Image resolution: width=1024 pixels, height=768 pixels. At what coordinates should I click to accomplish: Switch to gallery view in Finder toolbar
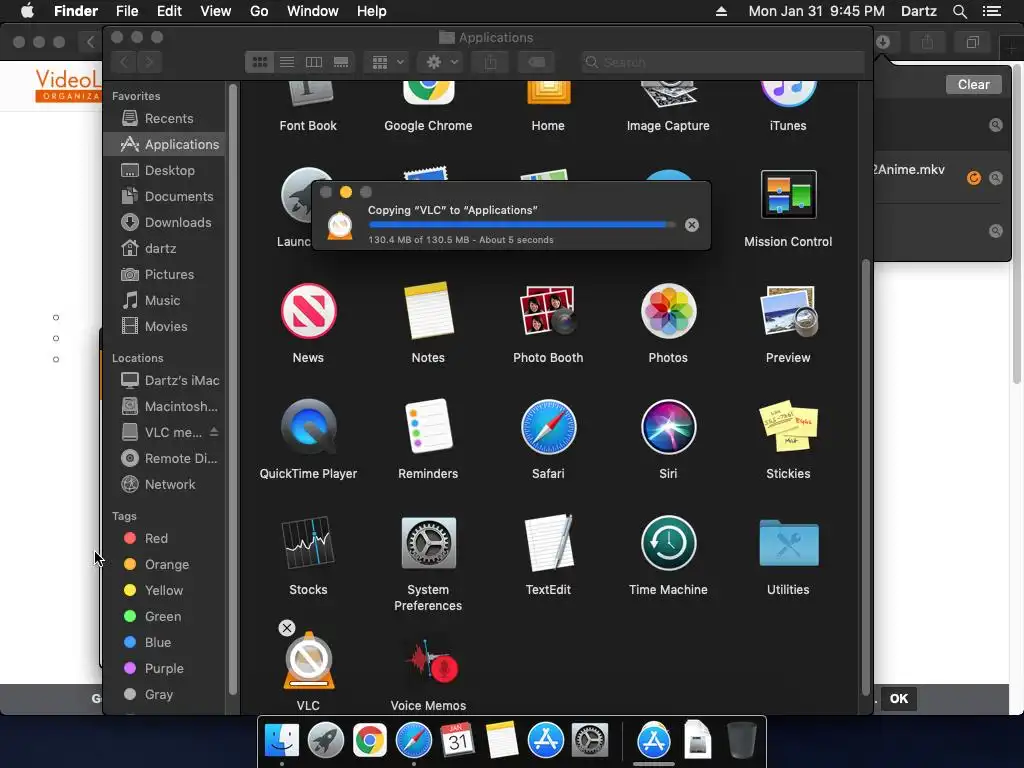point(341,62)
